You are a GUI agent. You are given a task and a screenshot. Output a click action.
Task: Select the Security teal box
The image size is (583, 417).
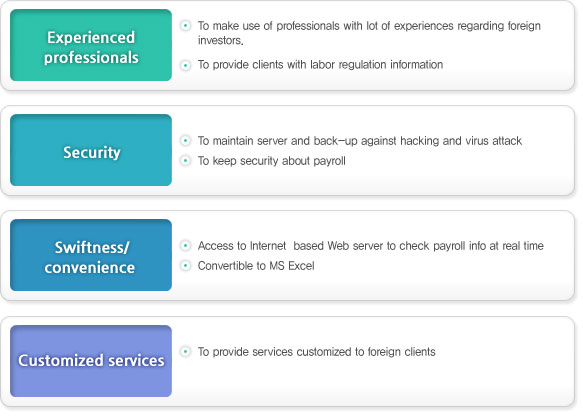coord(91,150)
